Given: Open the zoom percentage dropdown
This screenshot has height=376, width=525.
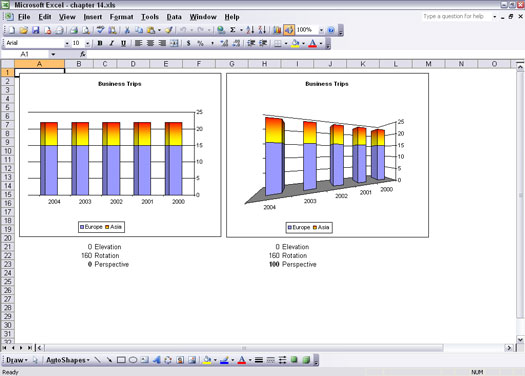Looking at the screenshot, I should (321, 30).
